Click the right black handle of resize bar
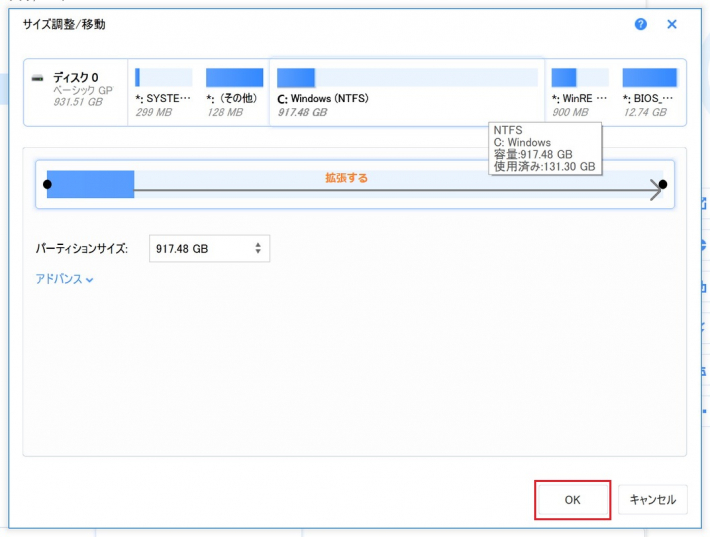Image resolution: width=710 pixels, height=537 pixels. click(662, 184)
